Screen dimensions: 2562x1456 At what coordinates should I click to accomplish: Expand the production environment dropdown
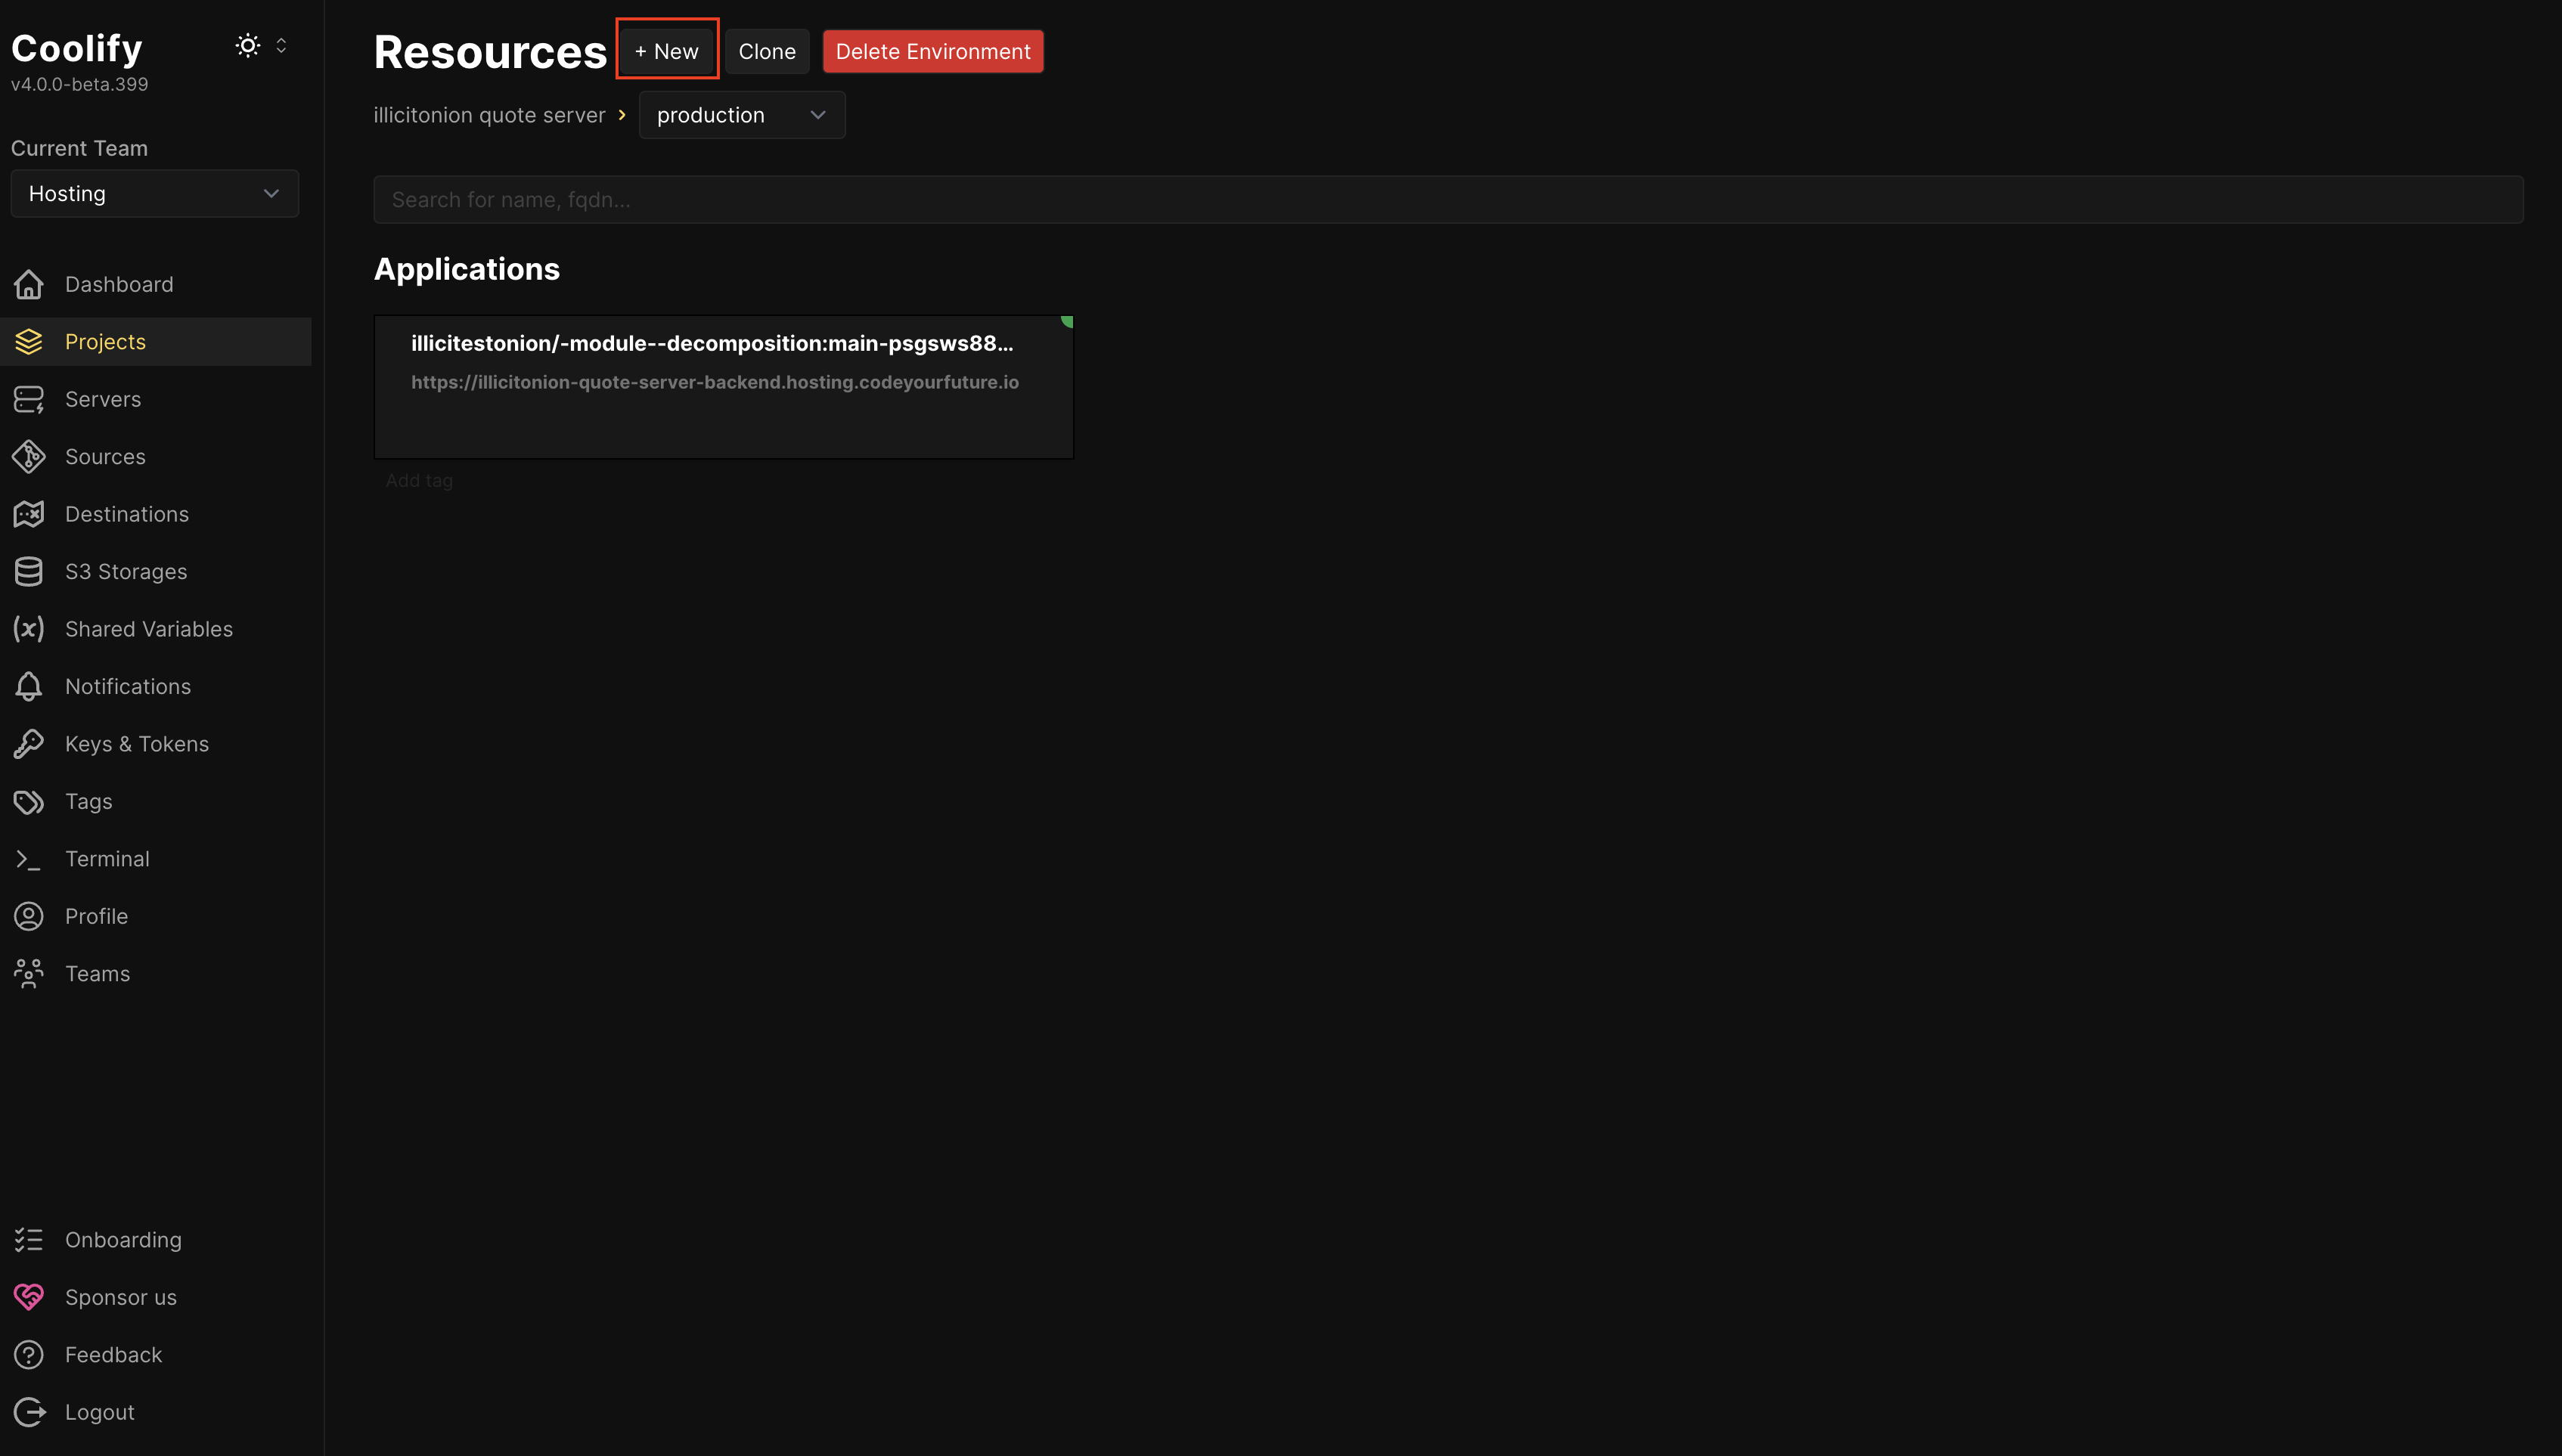click(x=740, y=114)
